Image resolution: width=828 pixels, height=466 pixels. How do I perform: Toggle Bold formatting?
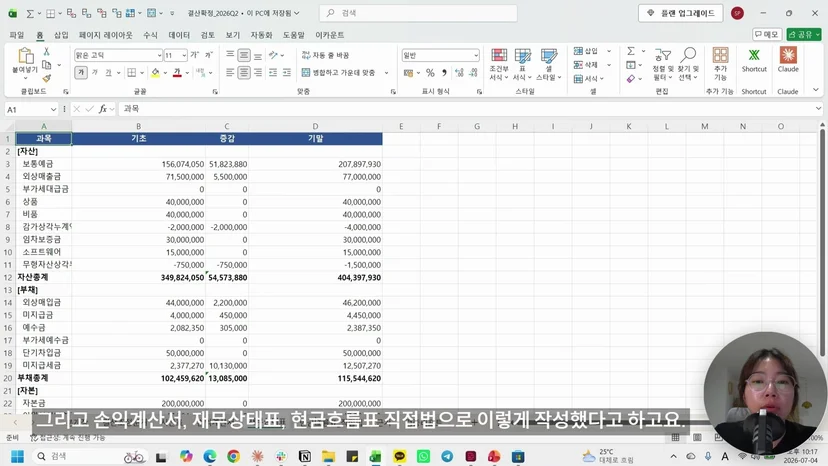click(x=81, y=72)
